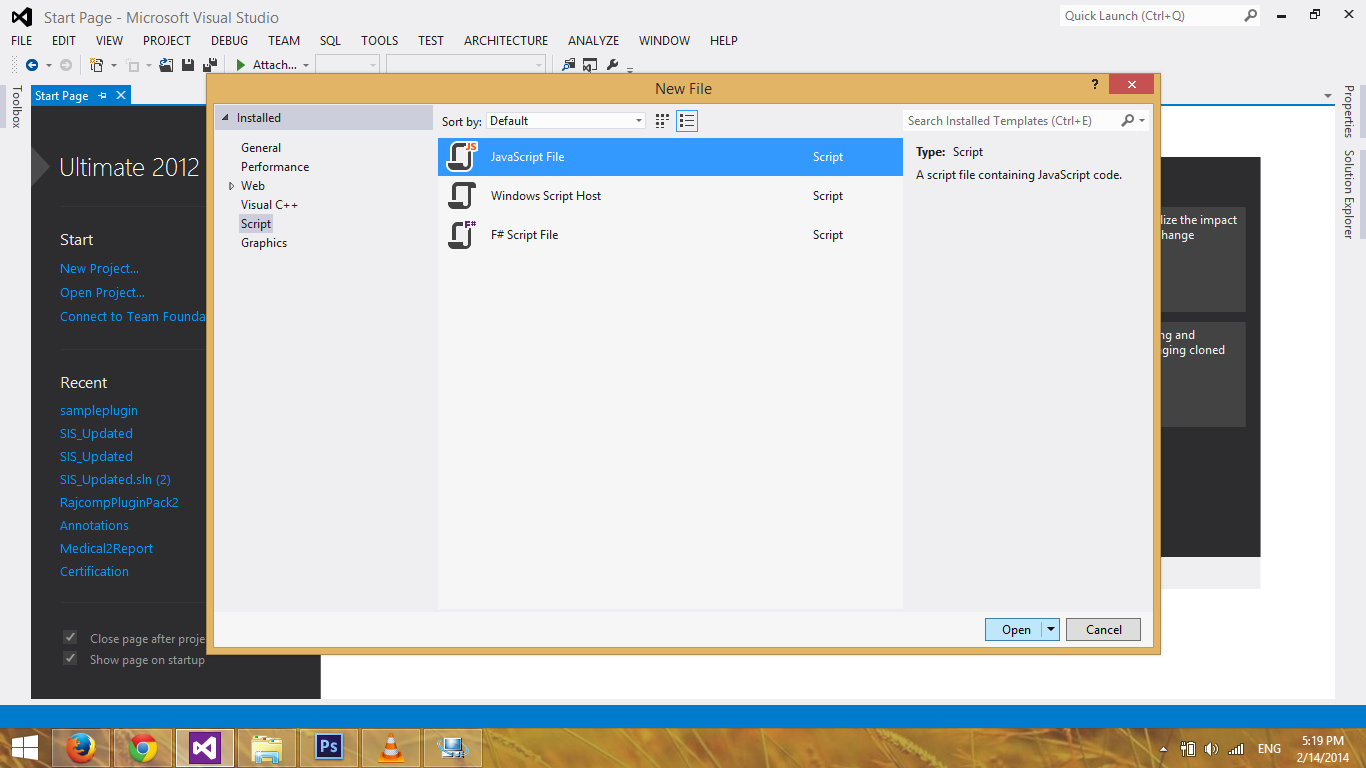Screen dimensions: 1366x768
Task: Open the TOOLS menu
Action: pos(380,41)
